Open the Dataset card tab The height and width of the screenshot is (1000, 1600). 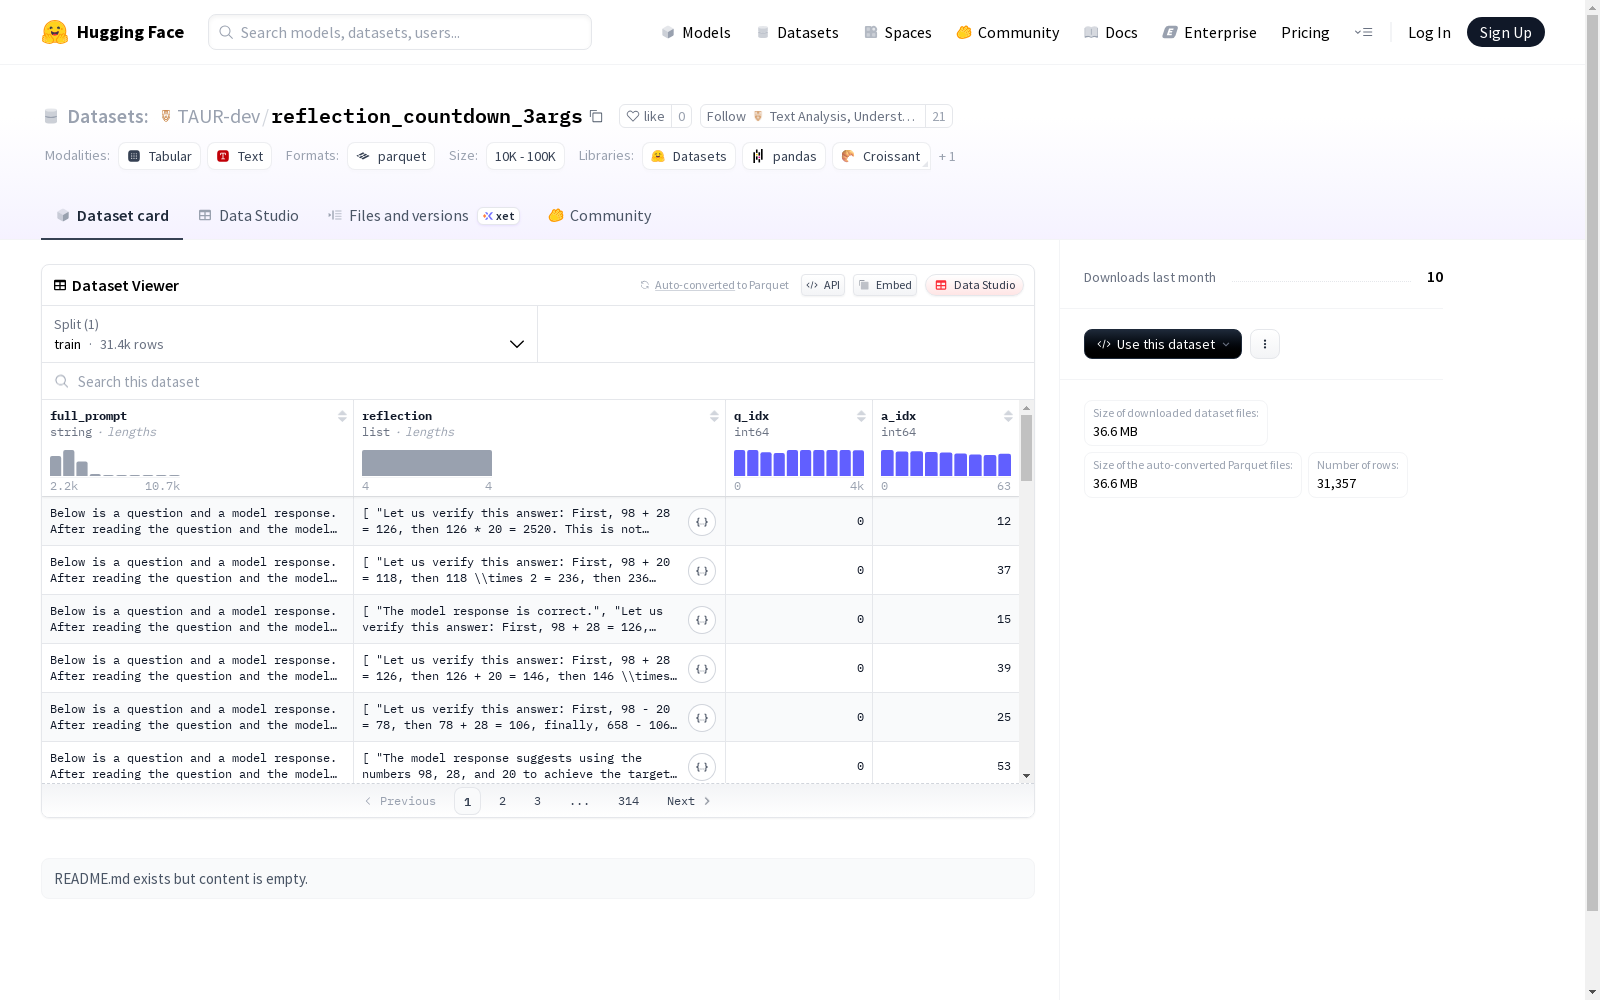click(x=112, y=216)
